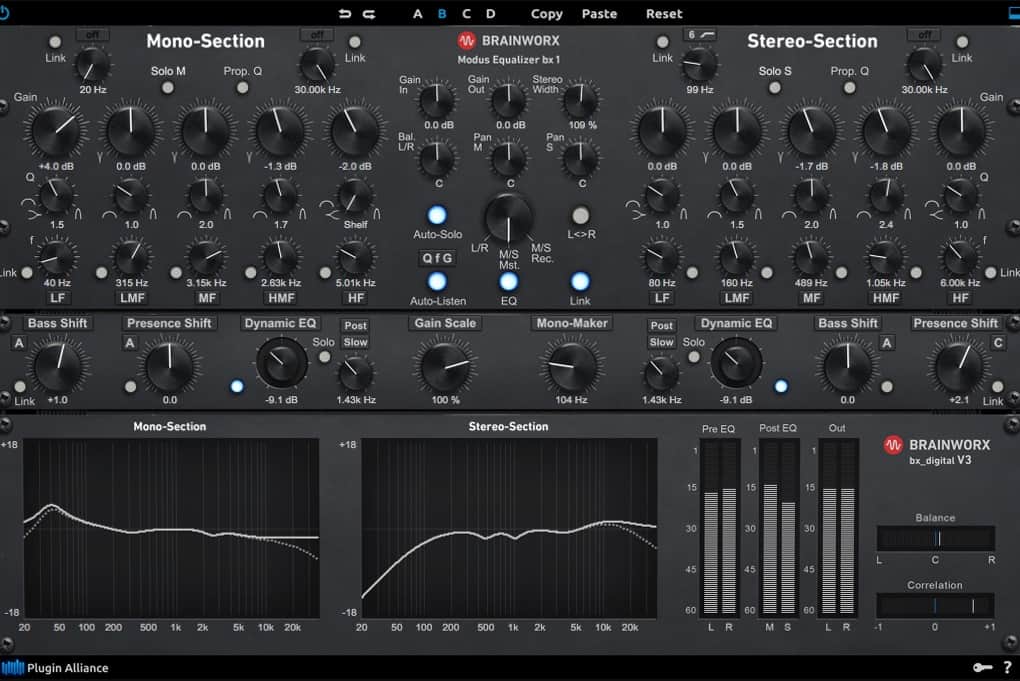Select the narrow bell icon beside Mono LMF Q knob
1020x681 pixels.
154,214
